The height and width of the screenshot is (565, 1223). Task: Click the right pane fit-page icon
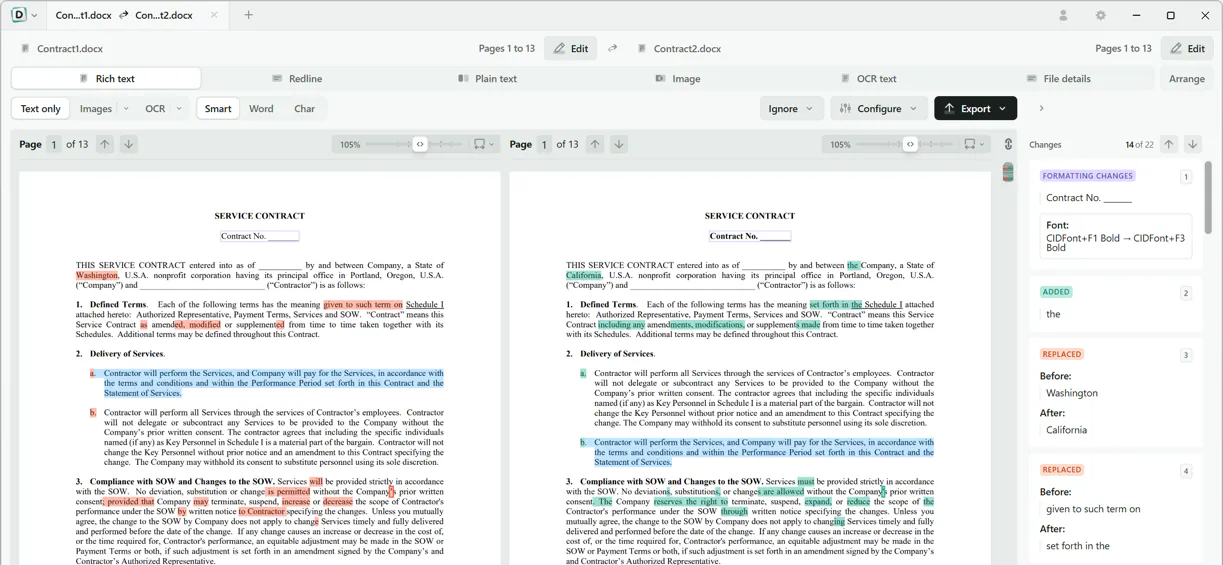coord(969,144)
